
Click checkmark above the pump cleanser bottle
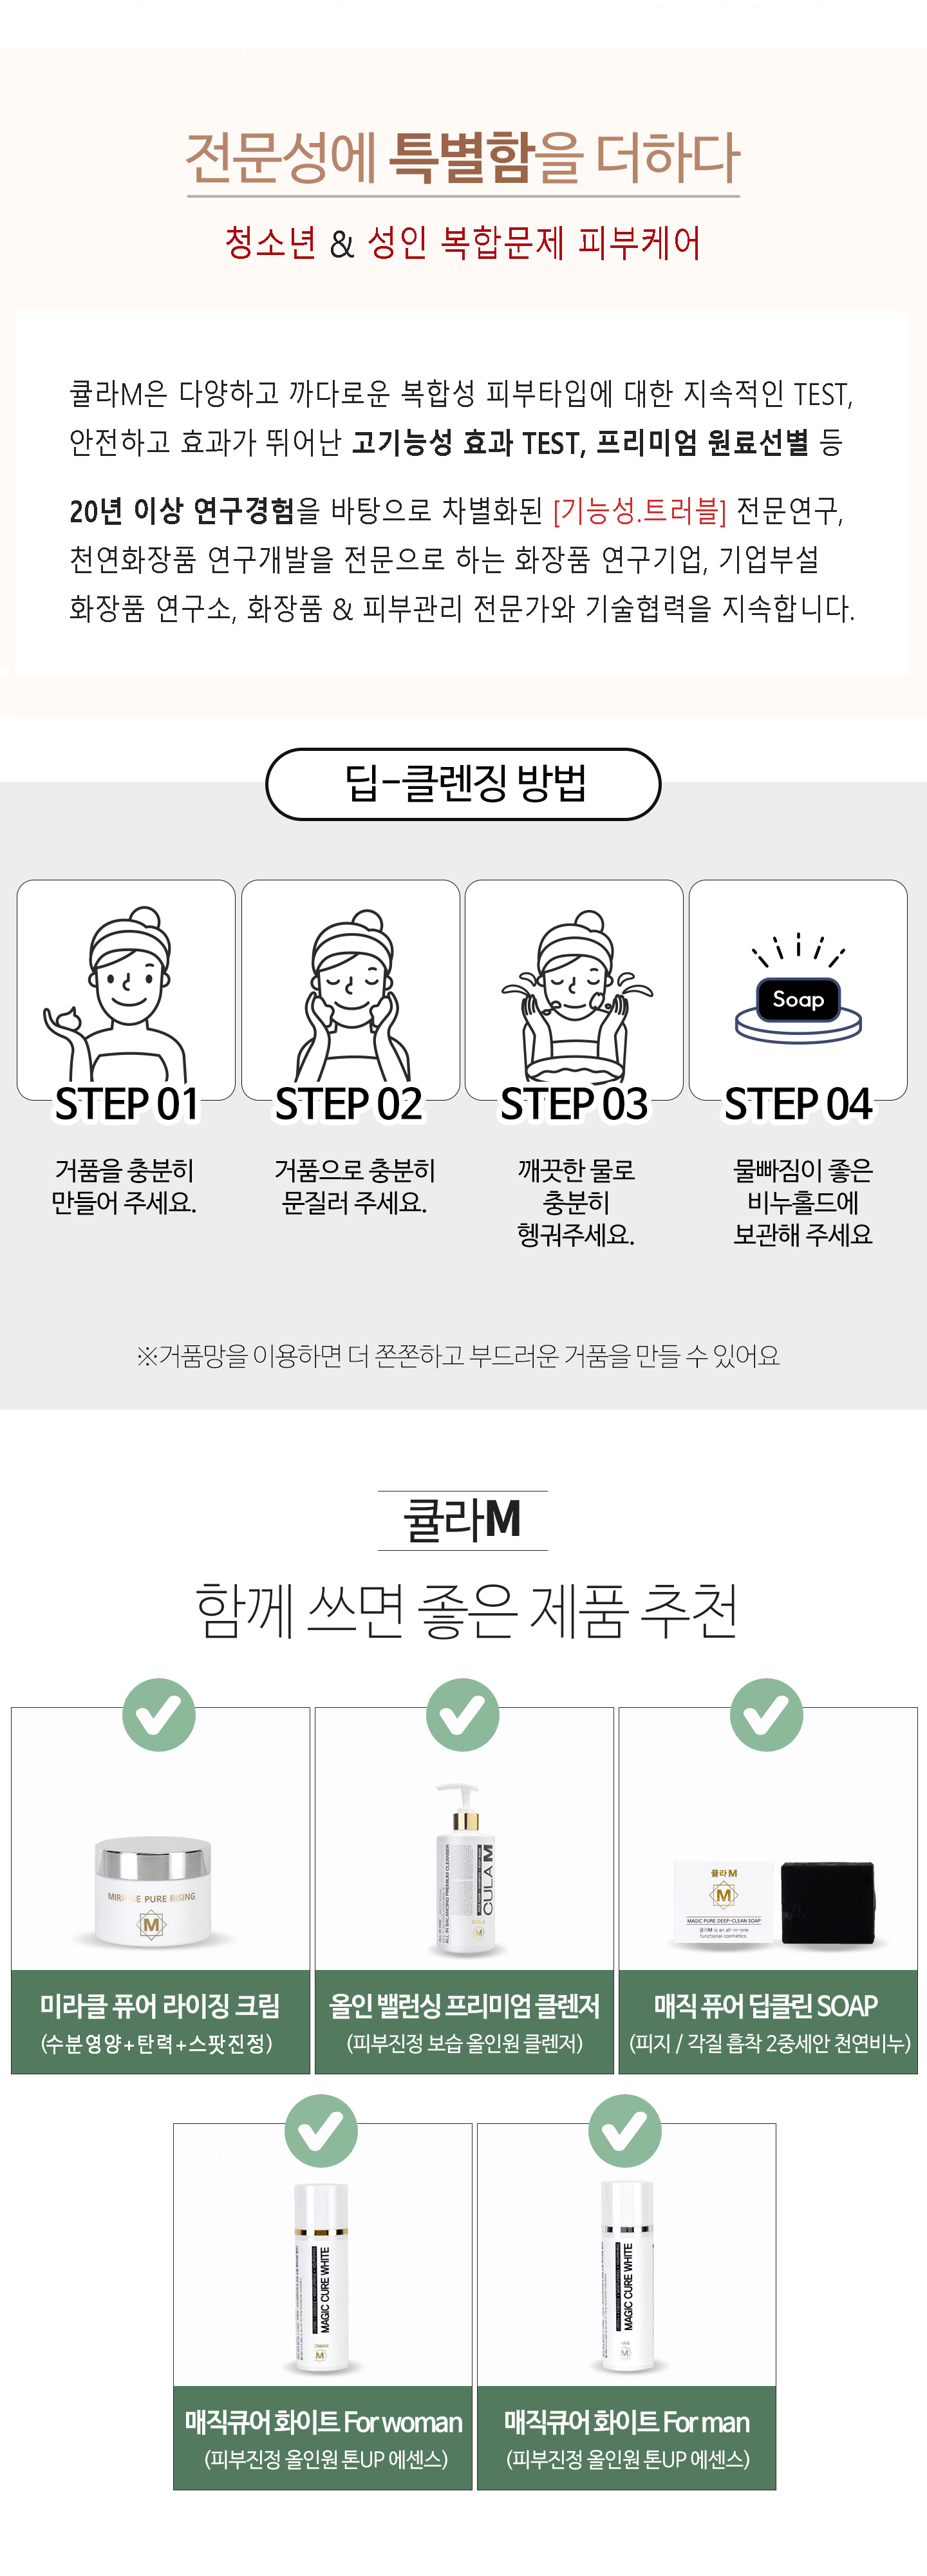pyautogui.click(x=463, y=1714)
